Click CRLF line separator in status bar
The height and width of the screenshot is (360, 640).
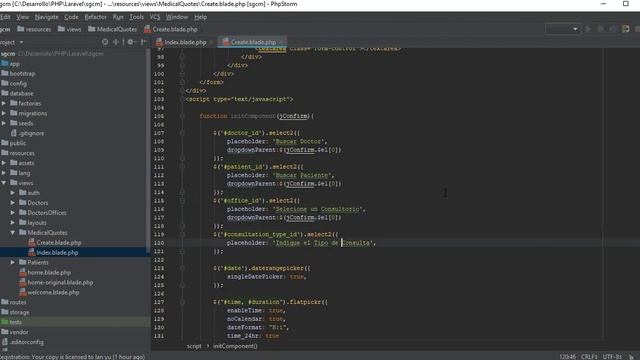589,357
